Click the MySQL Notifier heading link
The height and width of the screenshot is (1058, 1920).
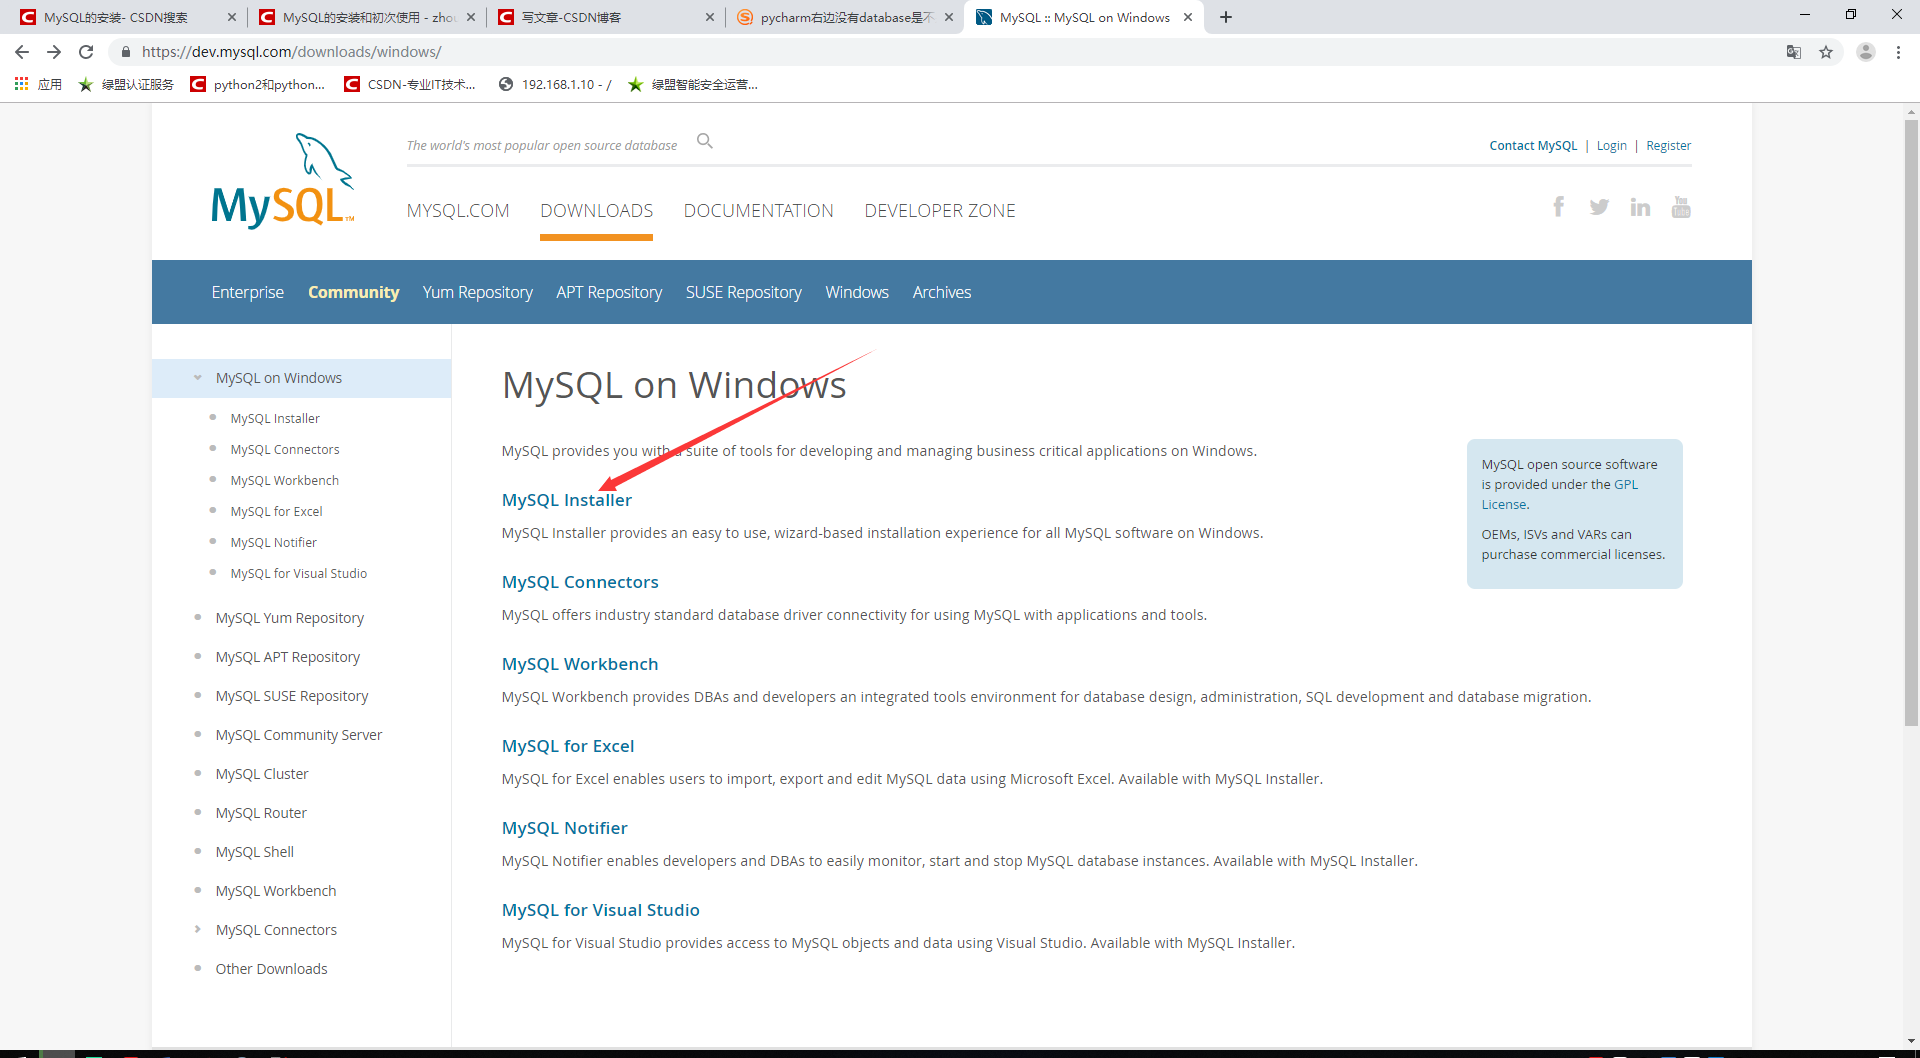564,828
